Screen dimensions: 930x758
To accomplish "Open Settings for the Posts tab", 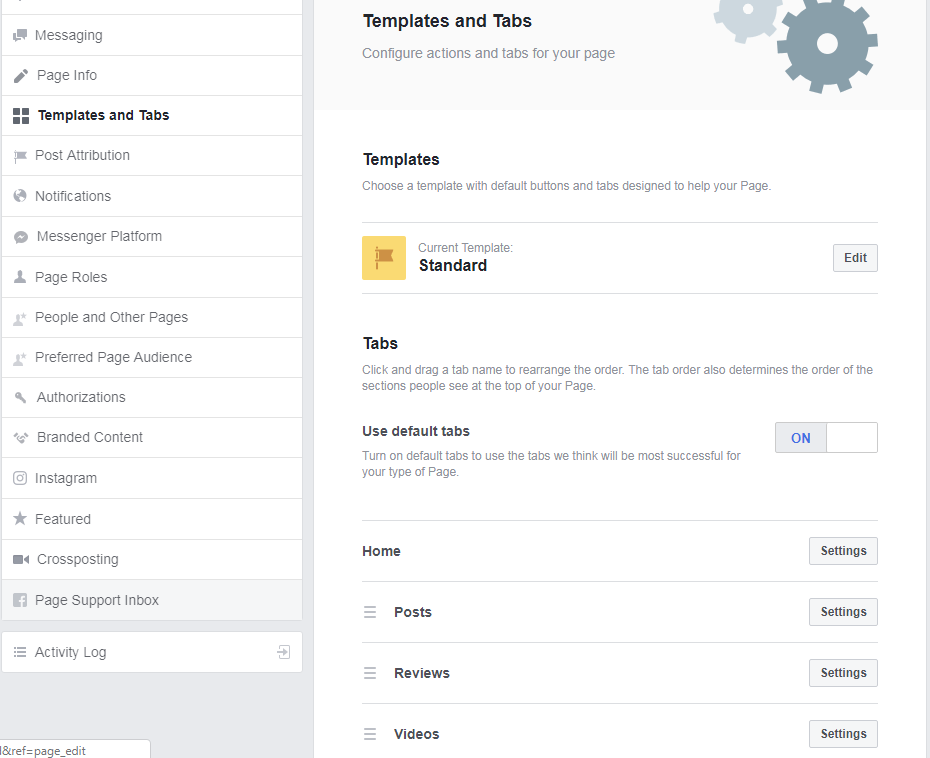I will (843, 612).
